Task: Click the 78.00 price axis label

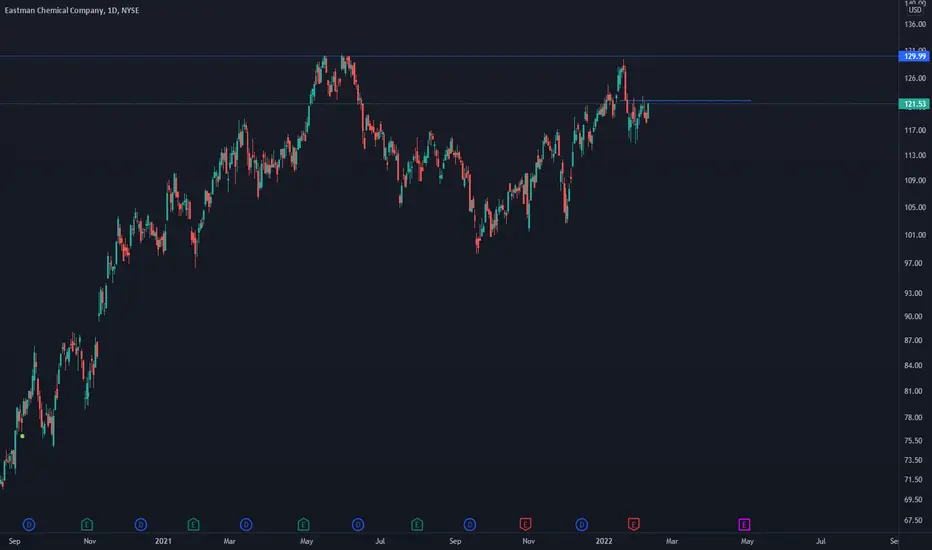Action: [915, 418]
